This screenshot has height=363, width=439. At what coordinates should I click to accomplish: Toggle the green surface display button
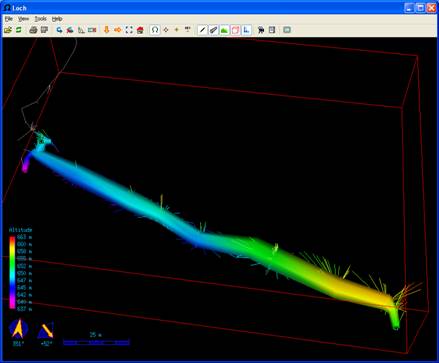[x=224, y=30]
